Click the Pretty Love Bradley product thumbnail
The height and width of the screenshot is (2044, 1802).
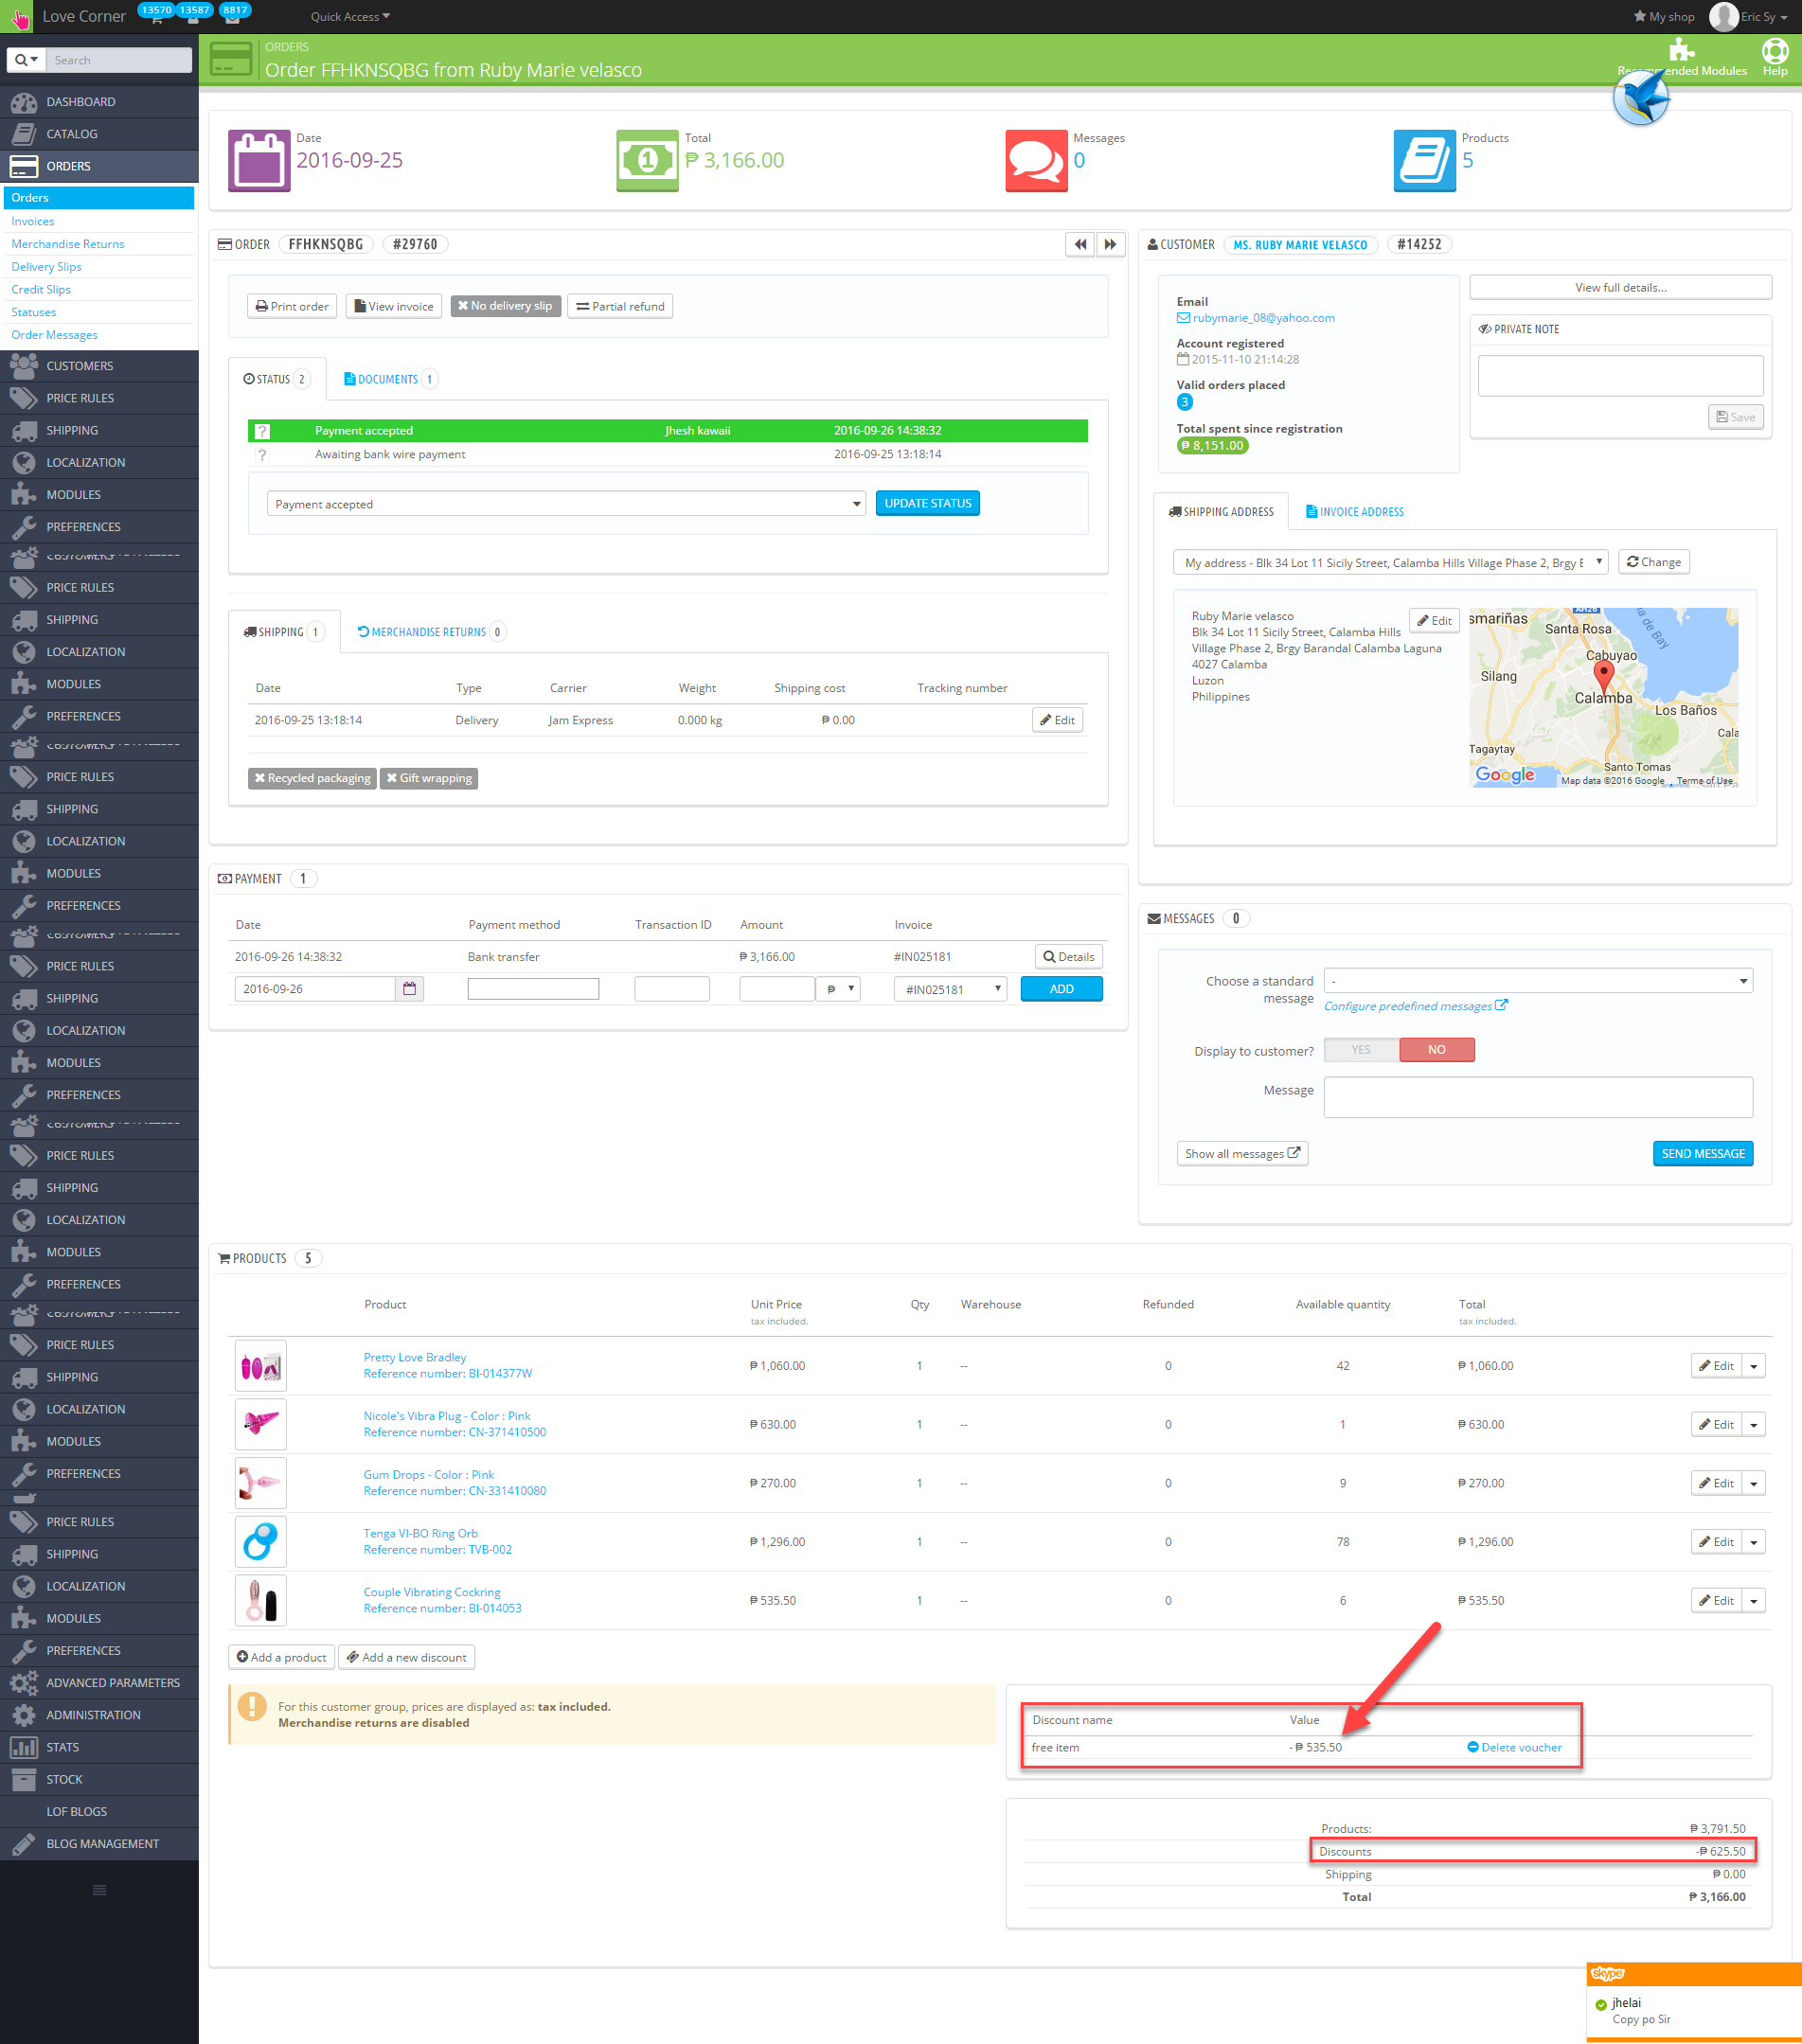[x=261, y=1366]
